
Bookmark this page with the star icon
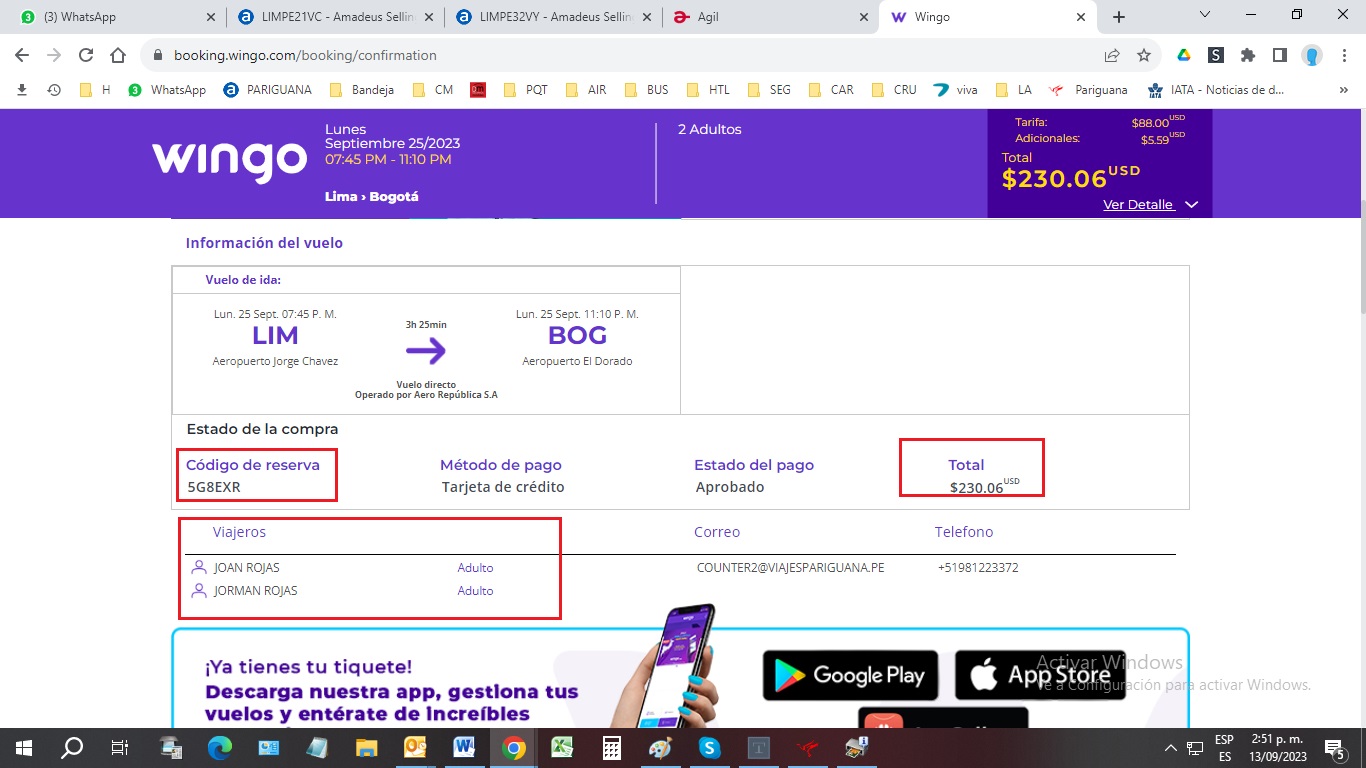pos(1144,55)
